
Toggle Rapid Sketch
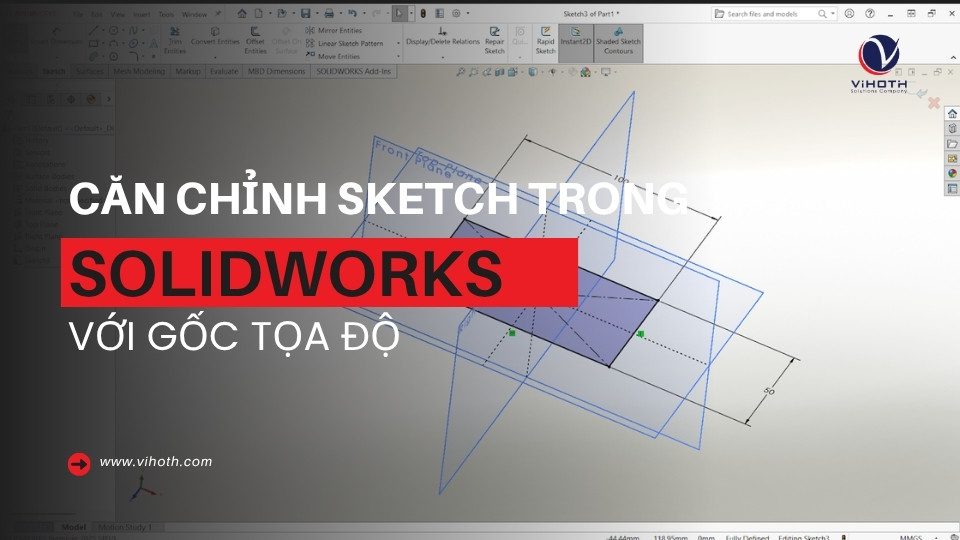545,40
